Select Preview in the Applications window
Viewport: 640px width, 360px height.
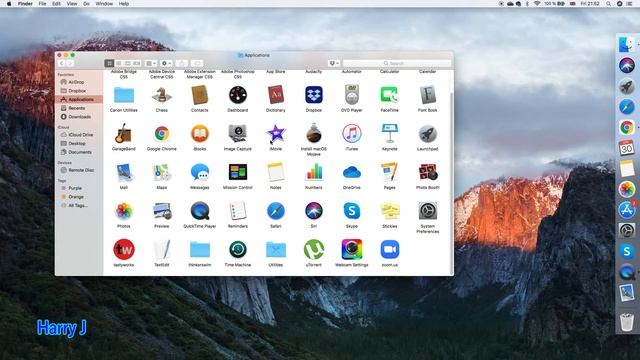coord(162,211)
